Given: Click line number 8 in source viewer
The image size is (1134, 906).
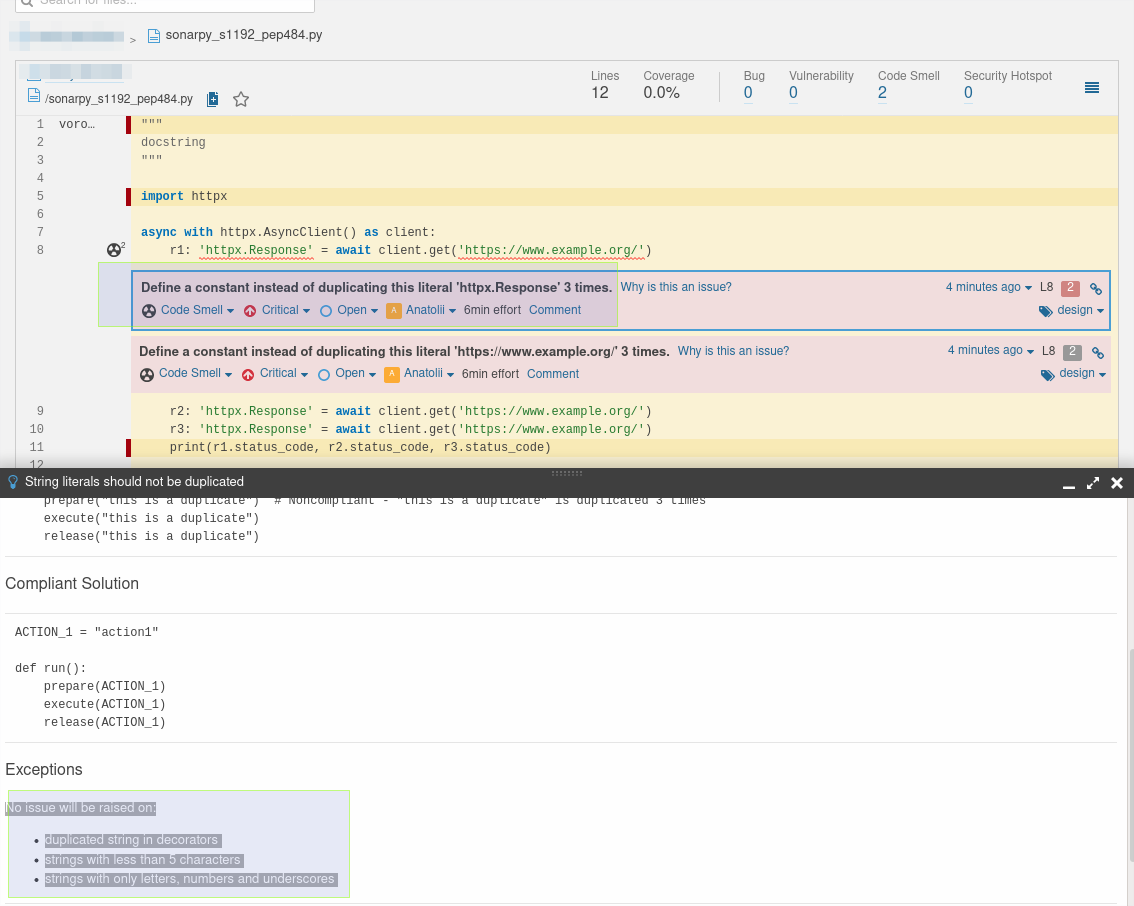Looking at the screenshot, I should pos(40,250).
